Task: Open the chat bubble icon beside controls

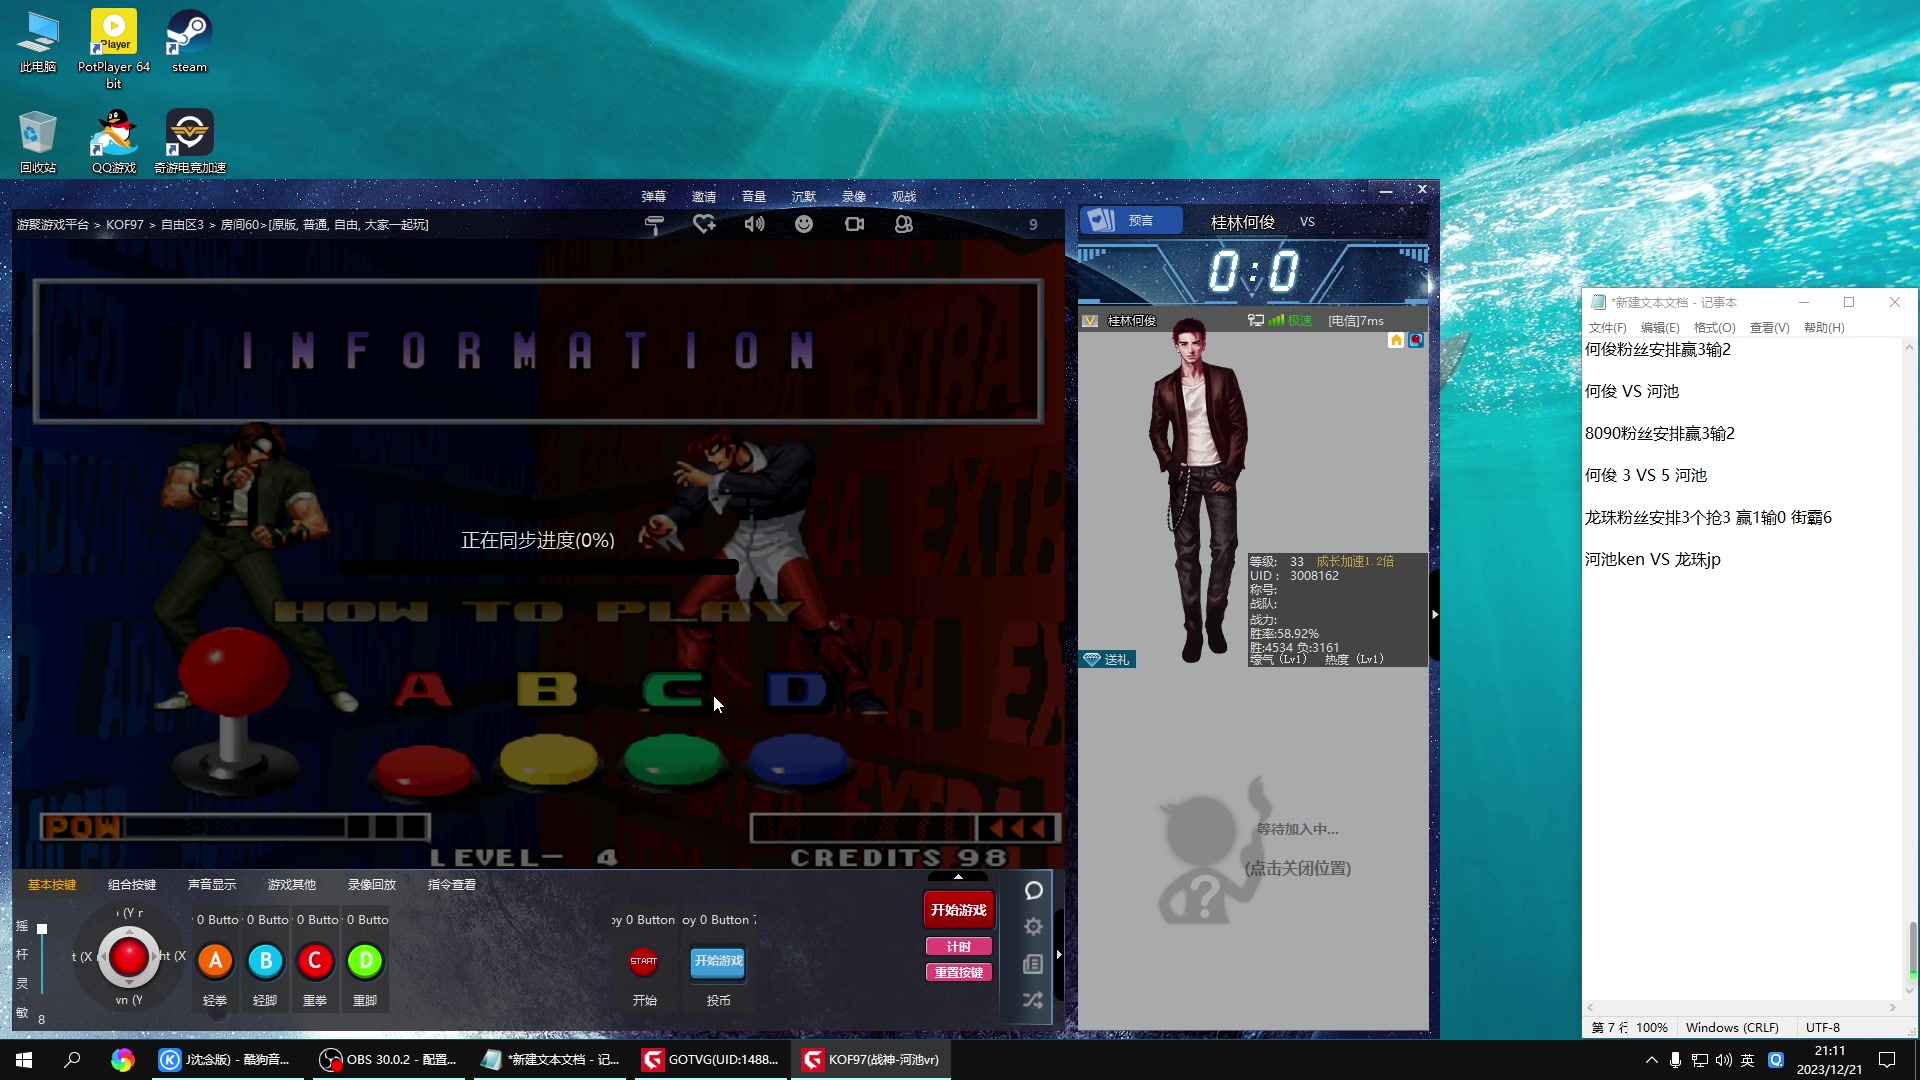Action: point(1034,890)
